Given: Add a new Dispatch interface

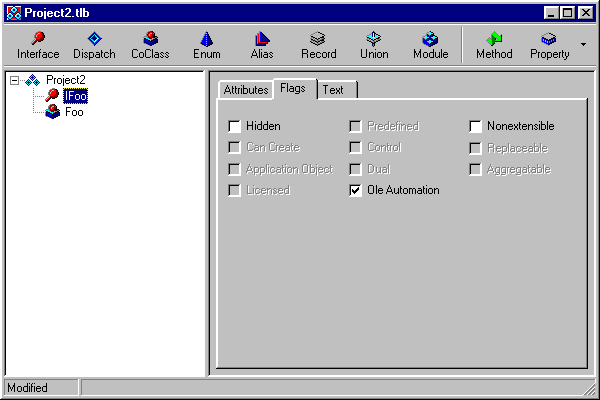Looking at the screenshot, I should (x=95, y=45).
